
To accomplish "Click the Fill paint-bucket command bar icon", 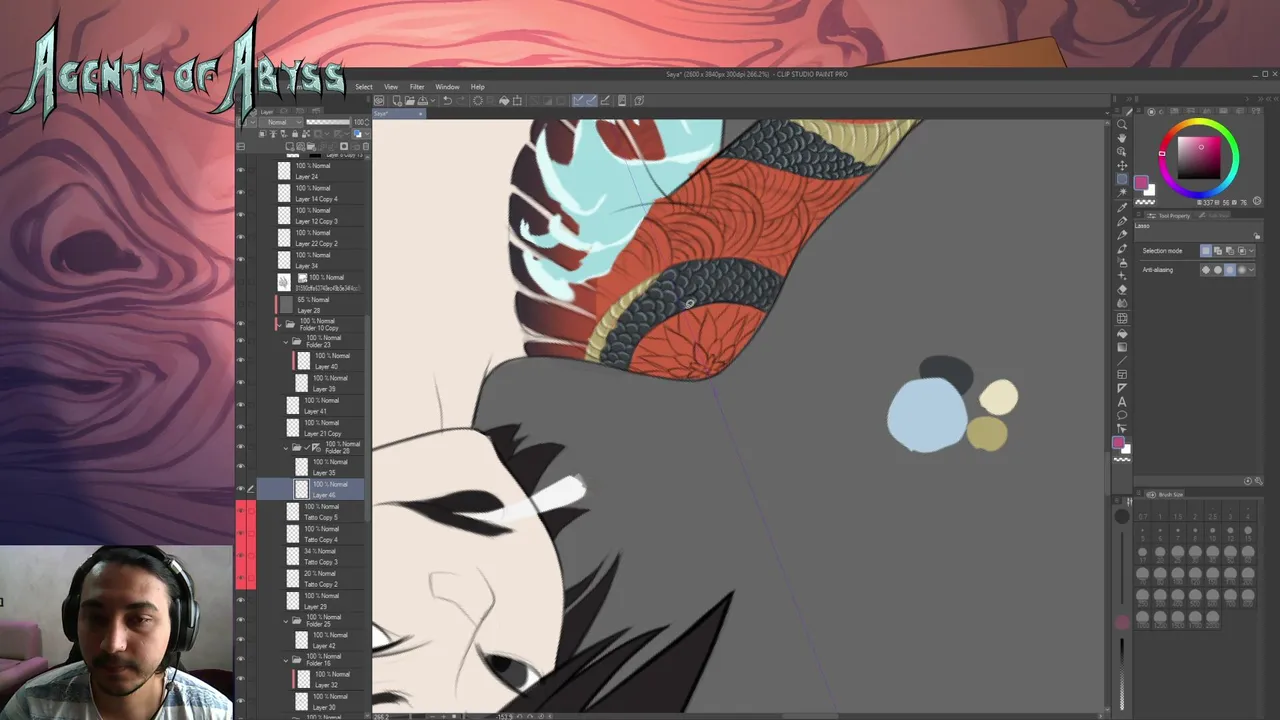I will (x=504, y=100).
